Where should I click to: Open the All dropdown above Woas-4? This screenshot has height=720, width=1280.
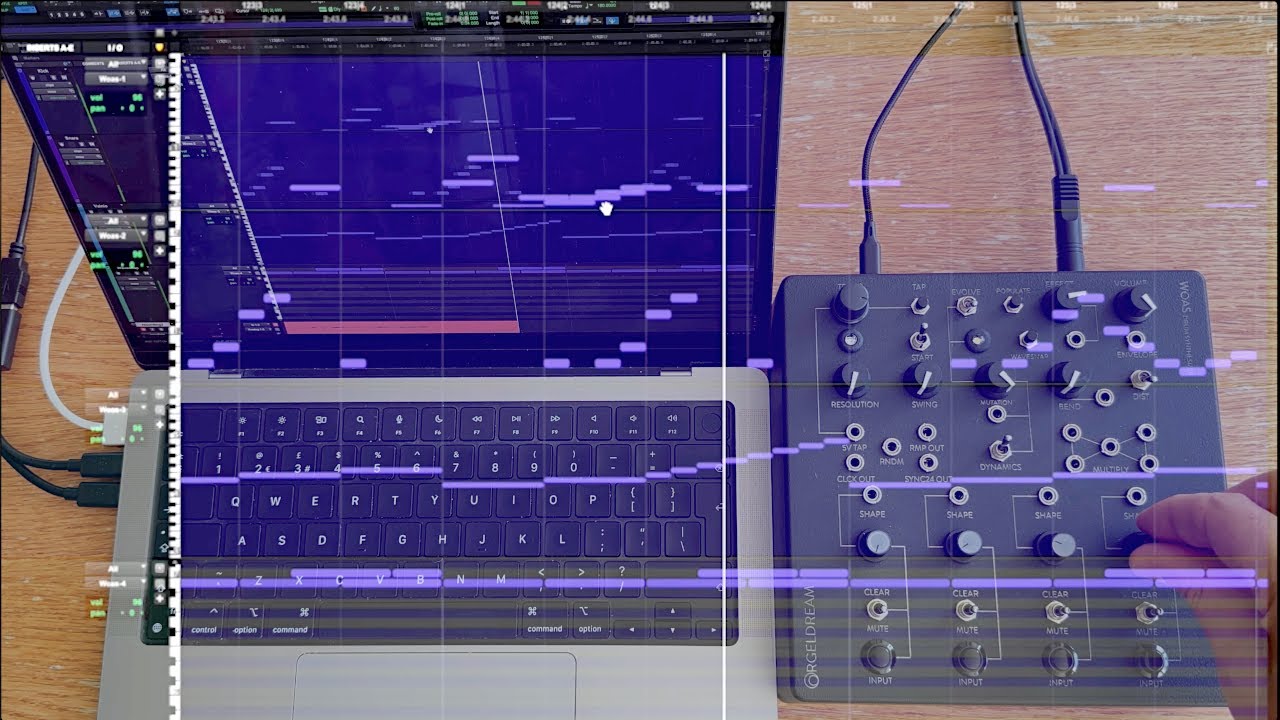(x=117, y=568)
